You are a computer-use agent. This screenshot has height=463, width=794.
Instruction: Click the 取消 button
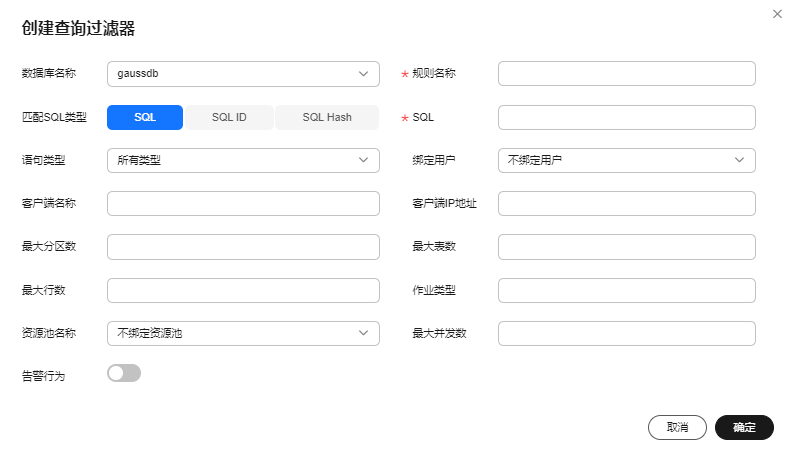(x=677, y=428)
